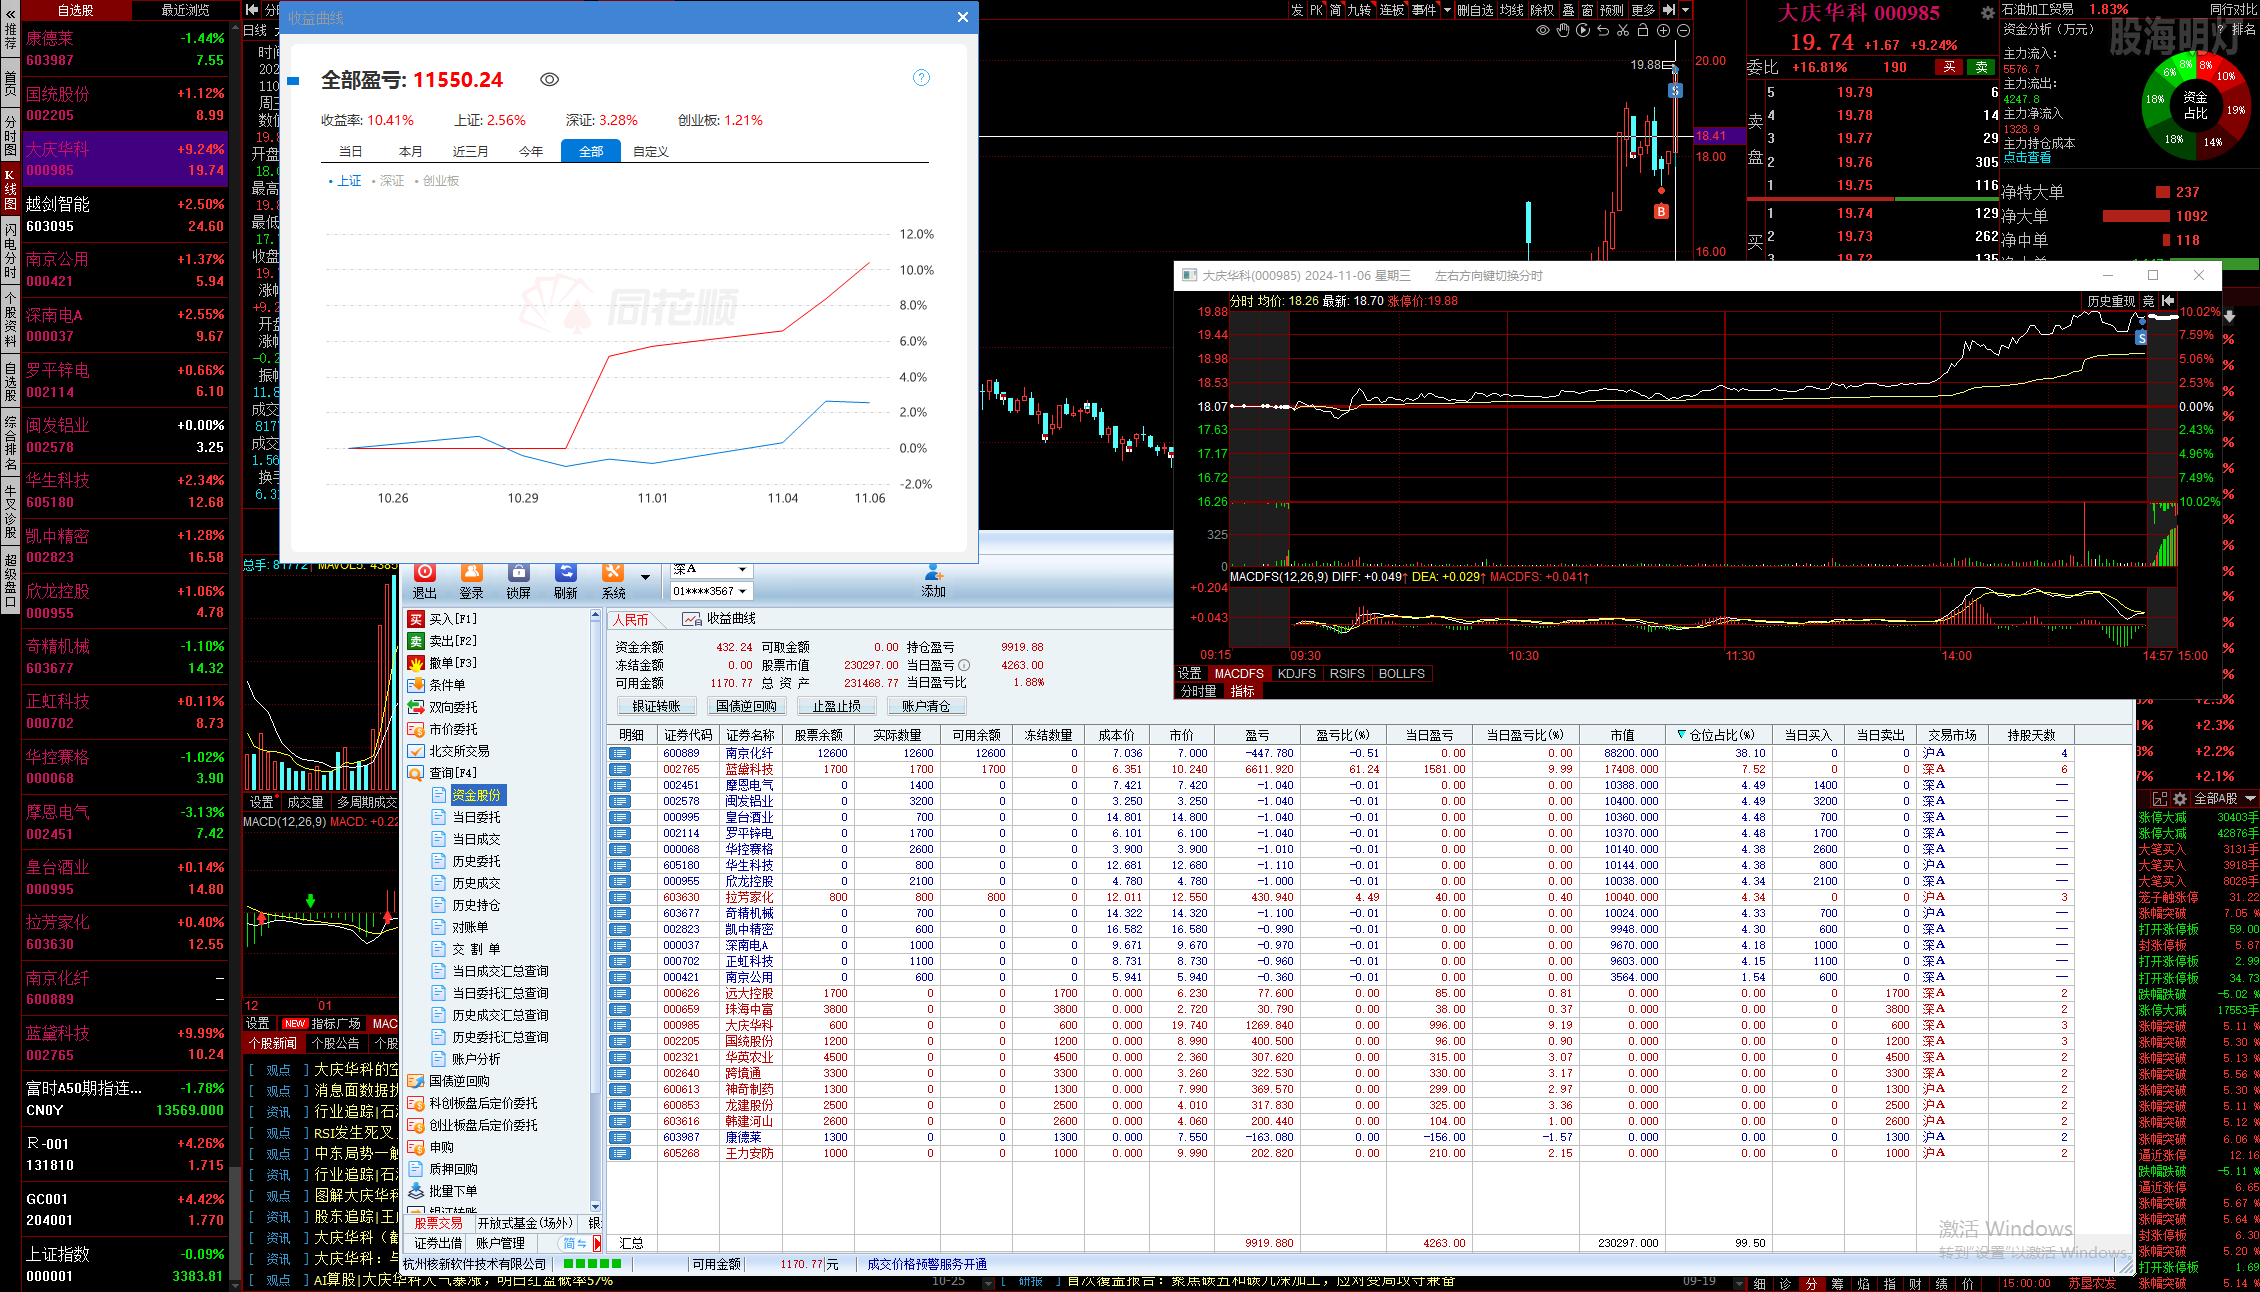Click the 卖出[F2] sell icon
Viewport: 2260px width, 1292px height.
[x=417, y=641]
